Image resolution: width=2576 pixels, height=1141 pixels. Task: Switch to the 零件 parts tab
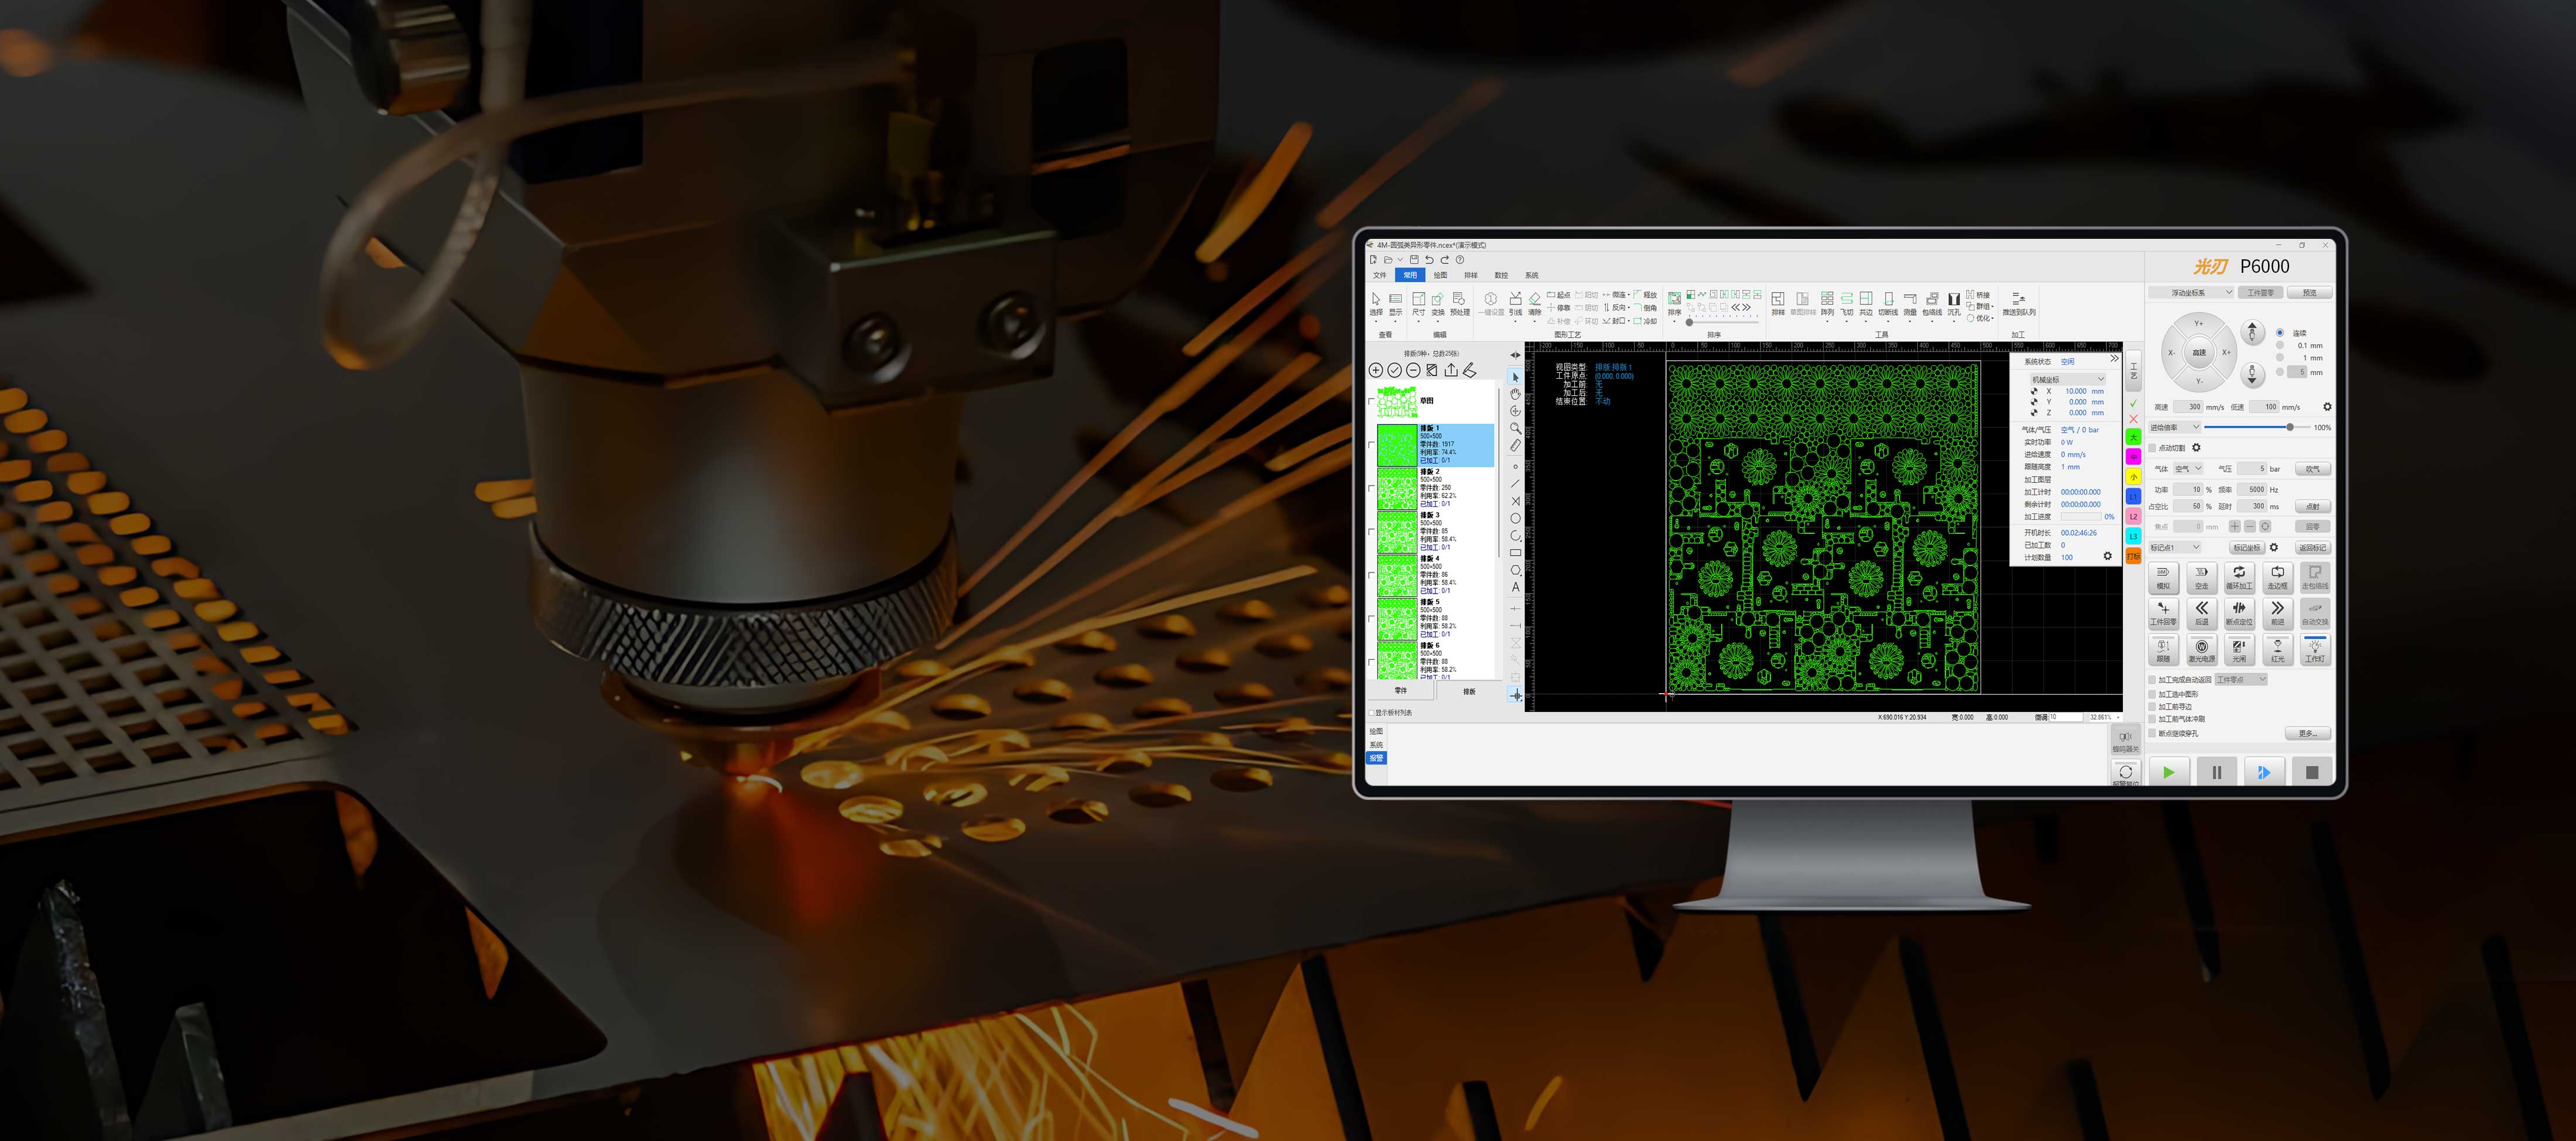pyautogui.click(x=1400, y=691)
